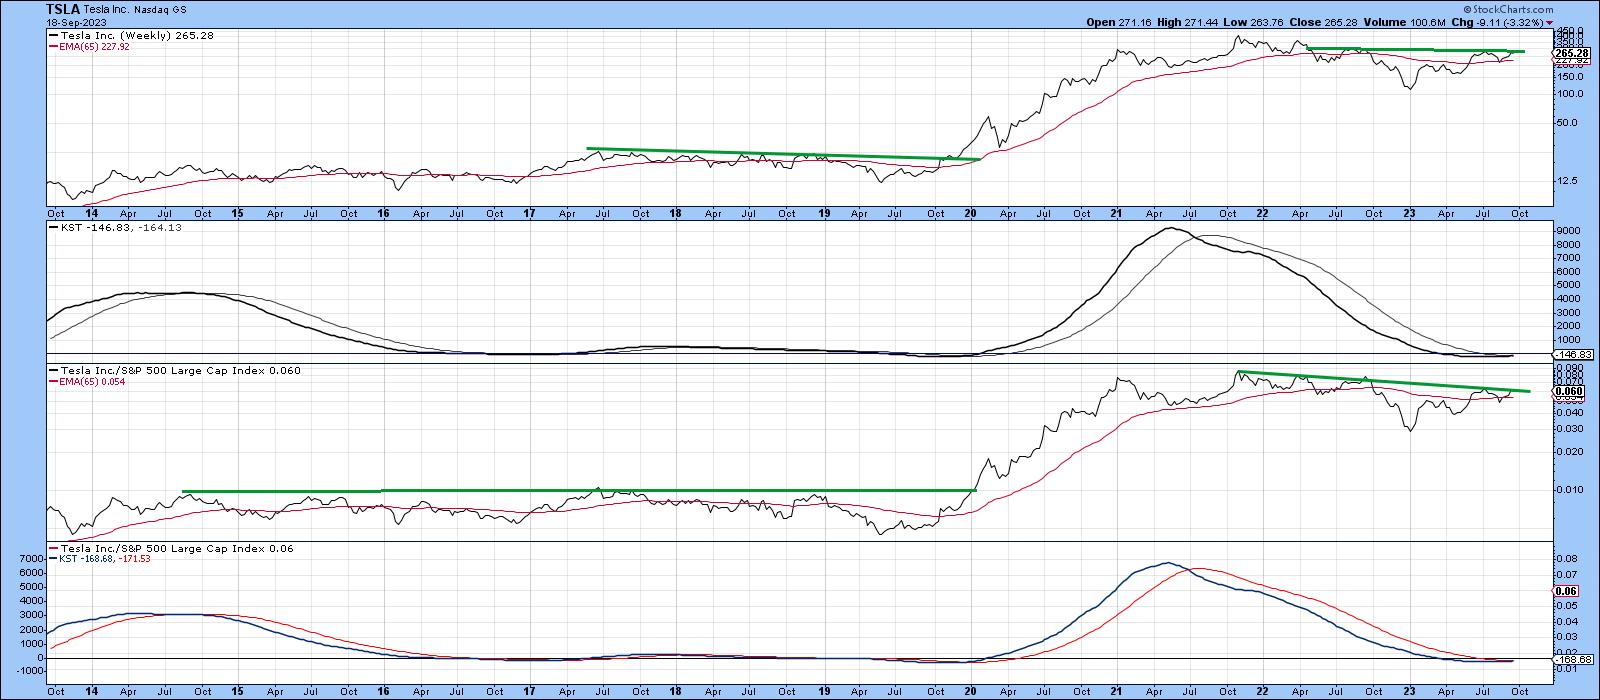Click the -146.83 value tag on KST axis

coord(1574,354)
